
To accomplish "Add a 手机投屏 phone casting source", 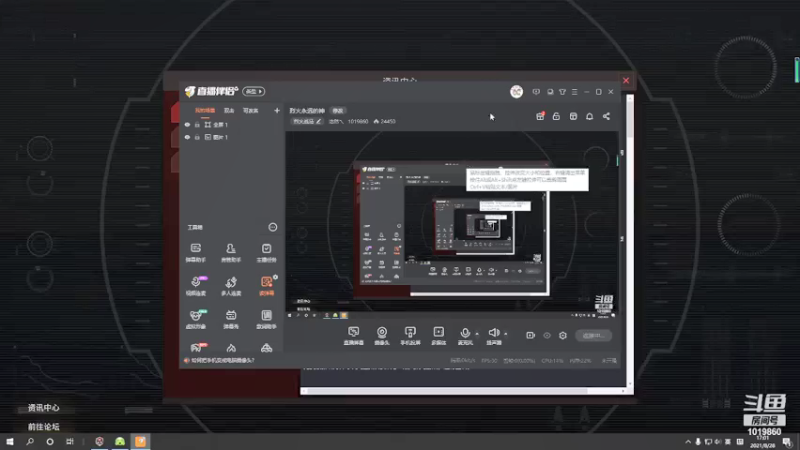I will coord(410,336).
